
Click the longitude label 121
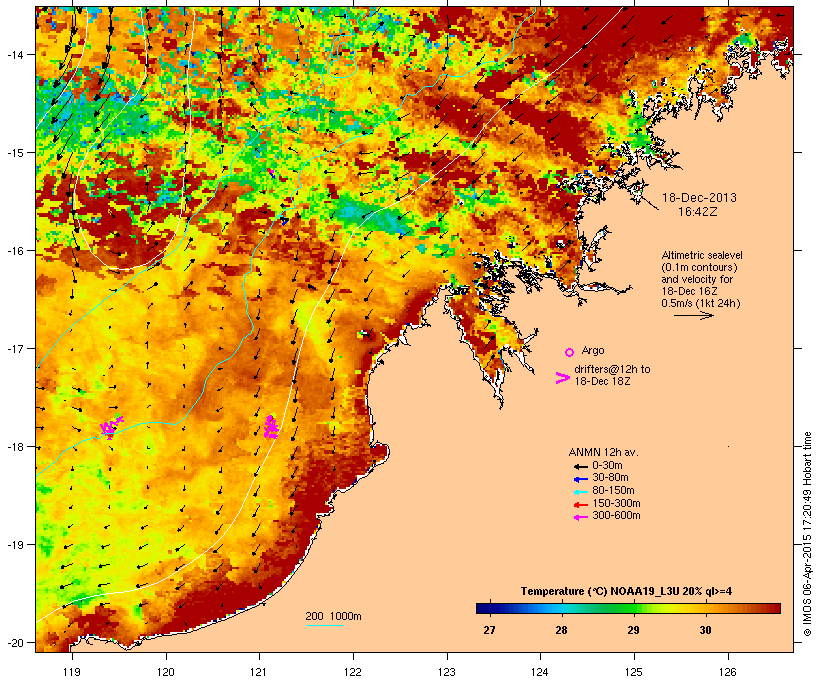(x=259, y=672)
